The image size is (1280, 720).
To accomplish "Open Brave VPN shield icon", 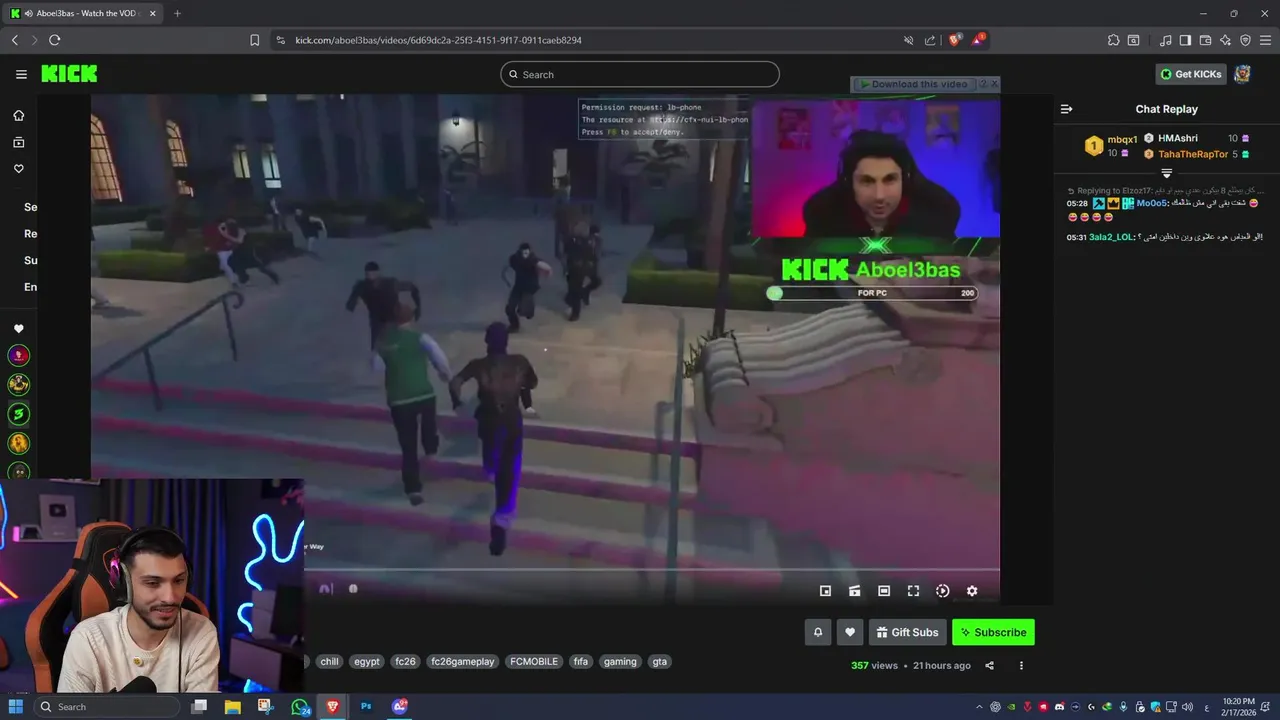I will [x=1245, y=40].
